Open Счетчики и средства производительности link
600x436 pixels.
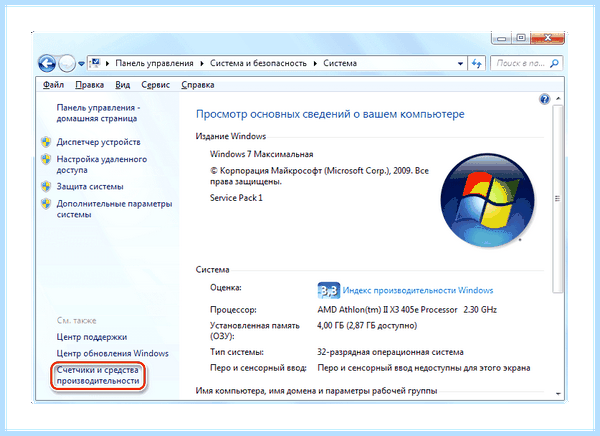[98, 376]
